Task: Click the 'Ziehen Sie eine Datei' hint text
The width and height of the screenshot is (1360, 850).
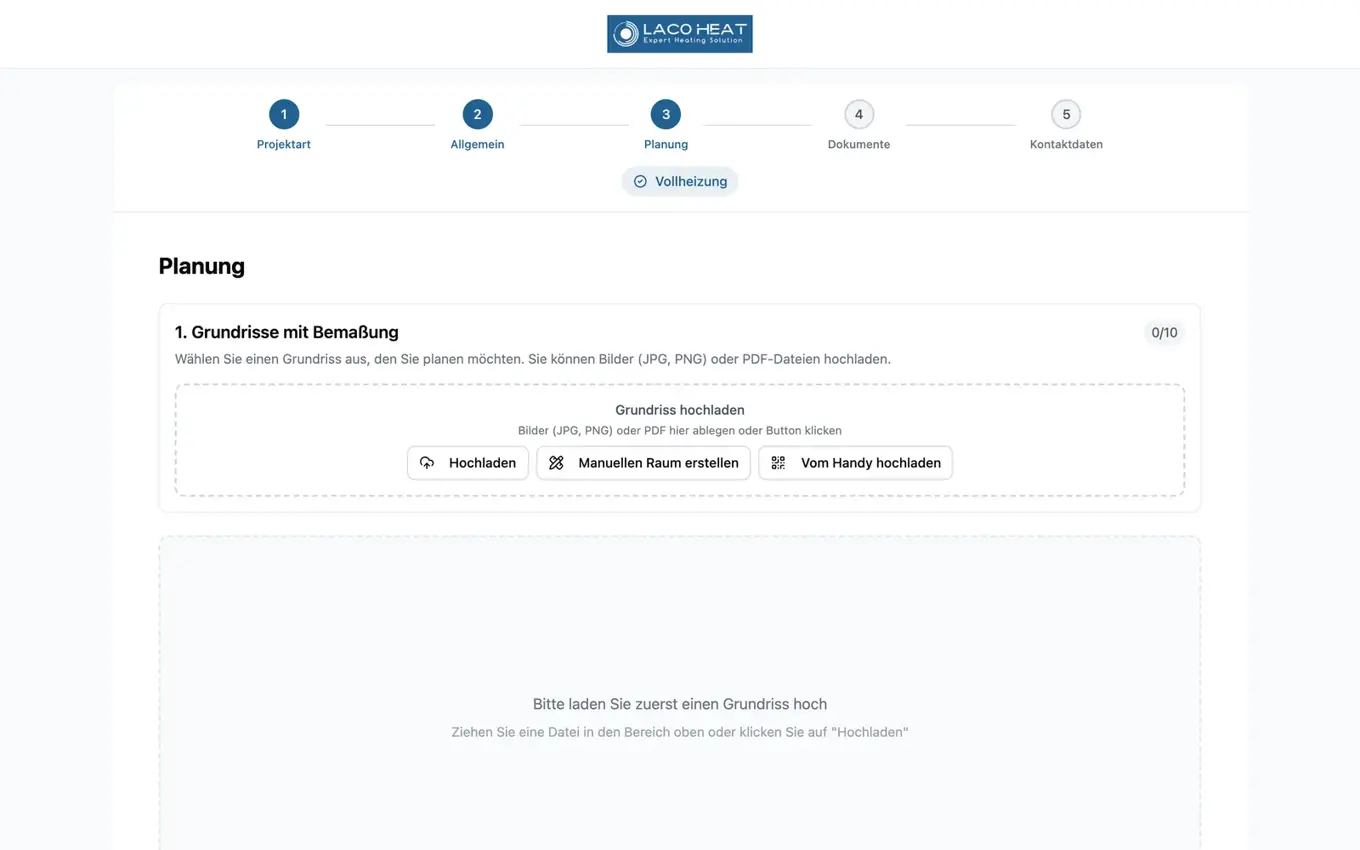Action: pos(680,732)
